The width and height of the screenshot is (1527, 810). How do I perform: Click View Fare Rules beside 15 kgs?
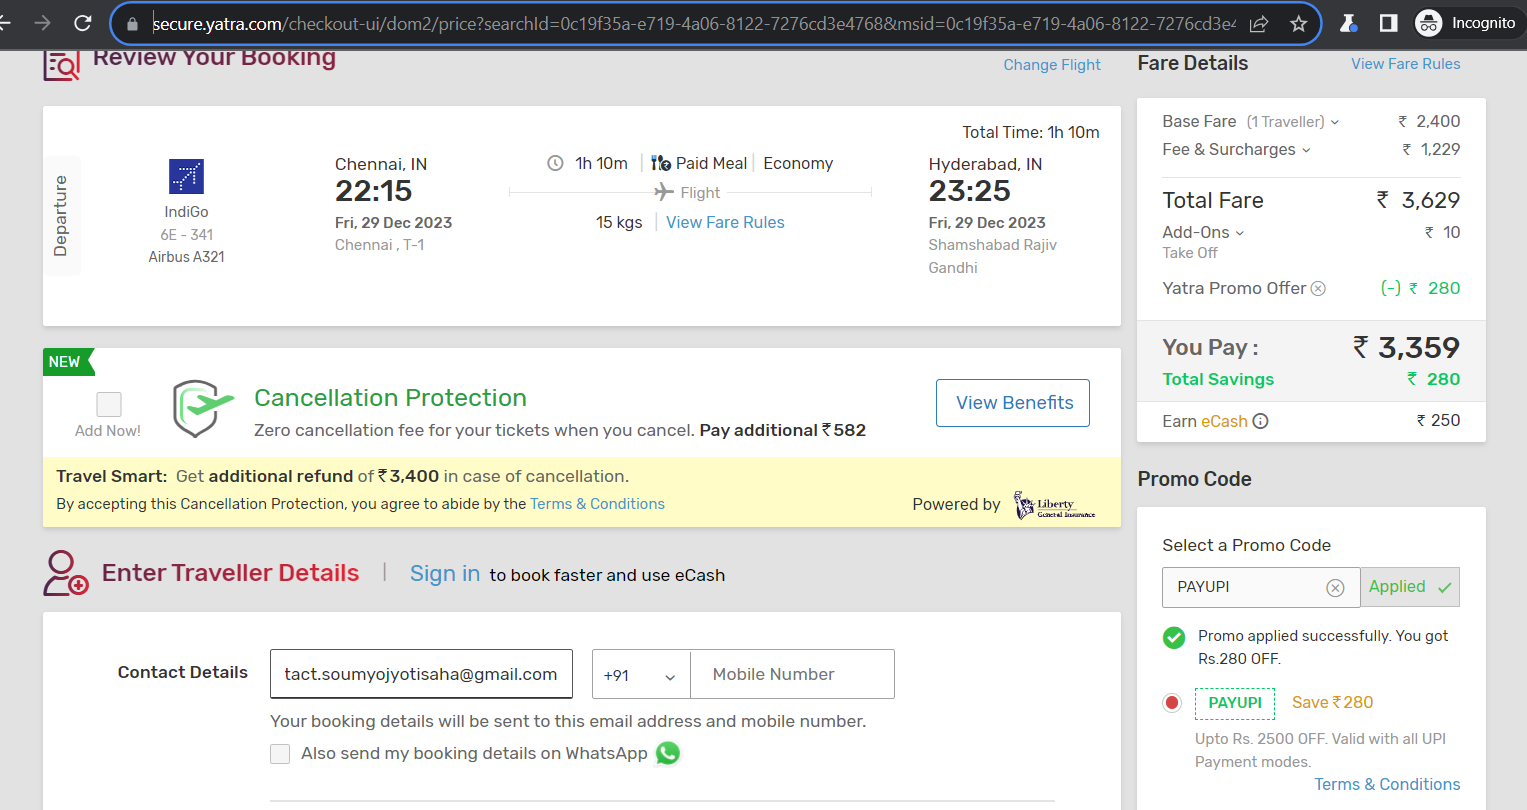725,222
